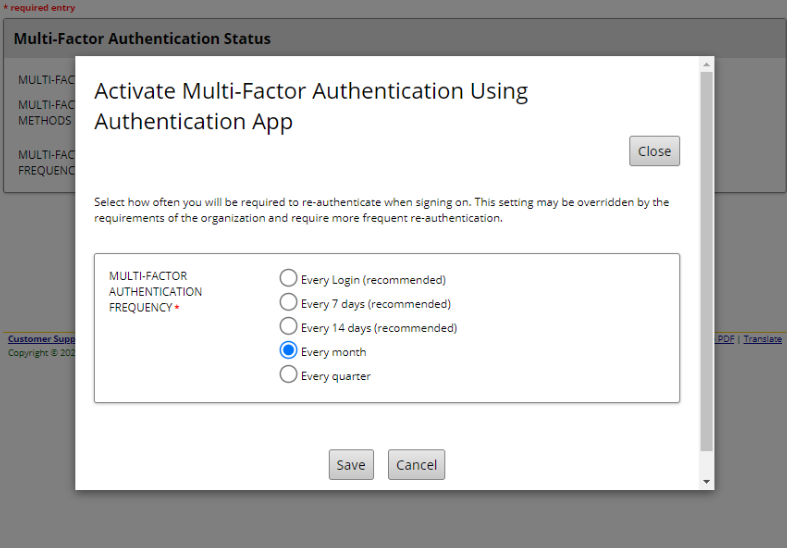Click the Multi-Factor Authentication Status panel header

coord(142,39)
